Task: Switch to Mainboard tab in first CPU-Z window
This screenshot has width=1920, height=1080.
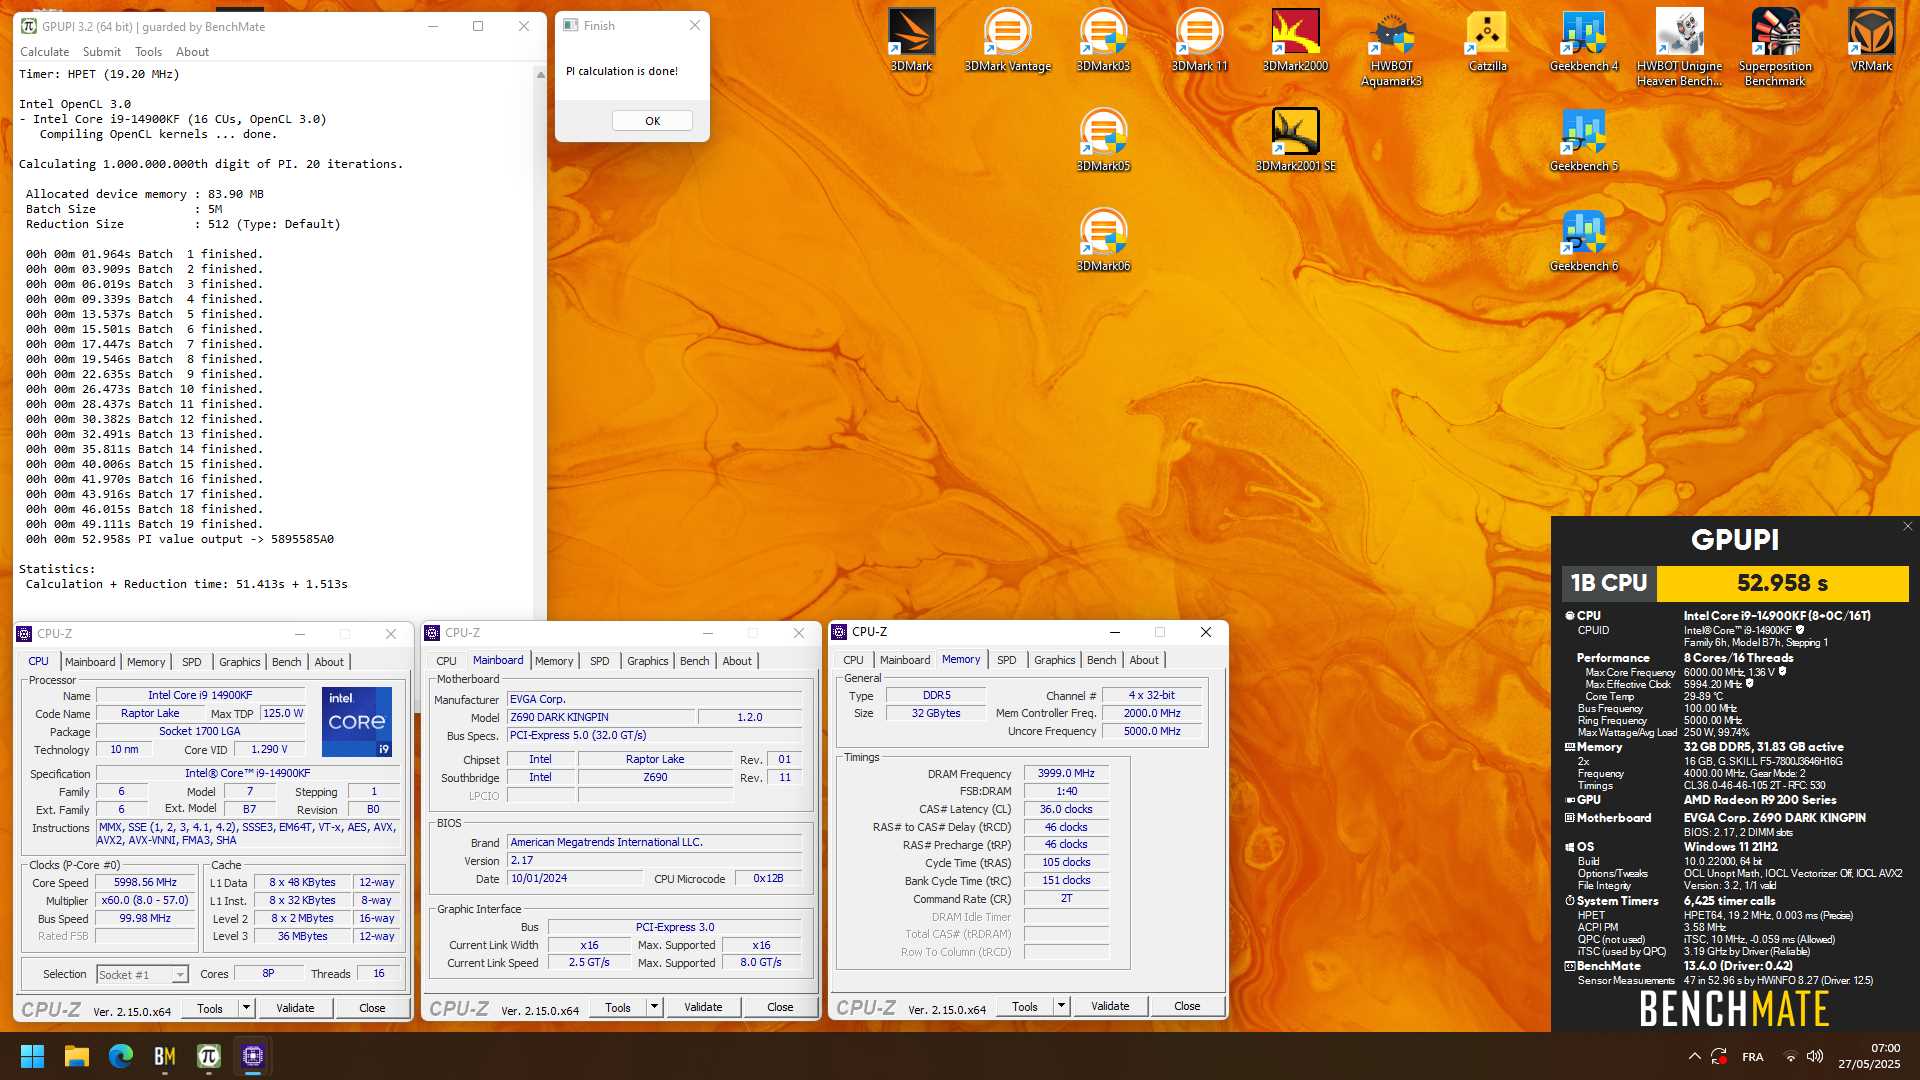Action: click(x=90, y=662)
